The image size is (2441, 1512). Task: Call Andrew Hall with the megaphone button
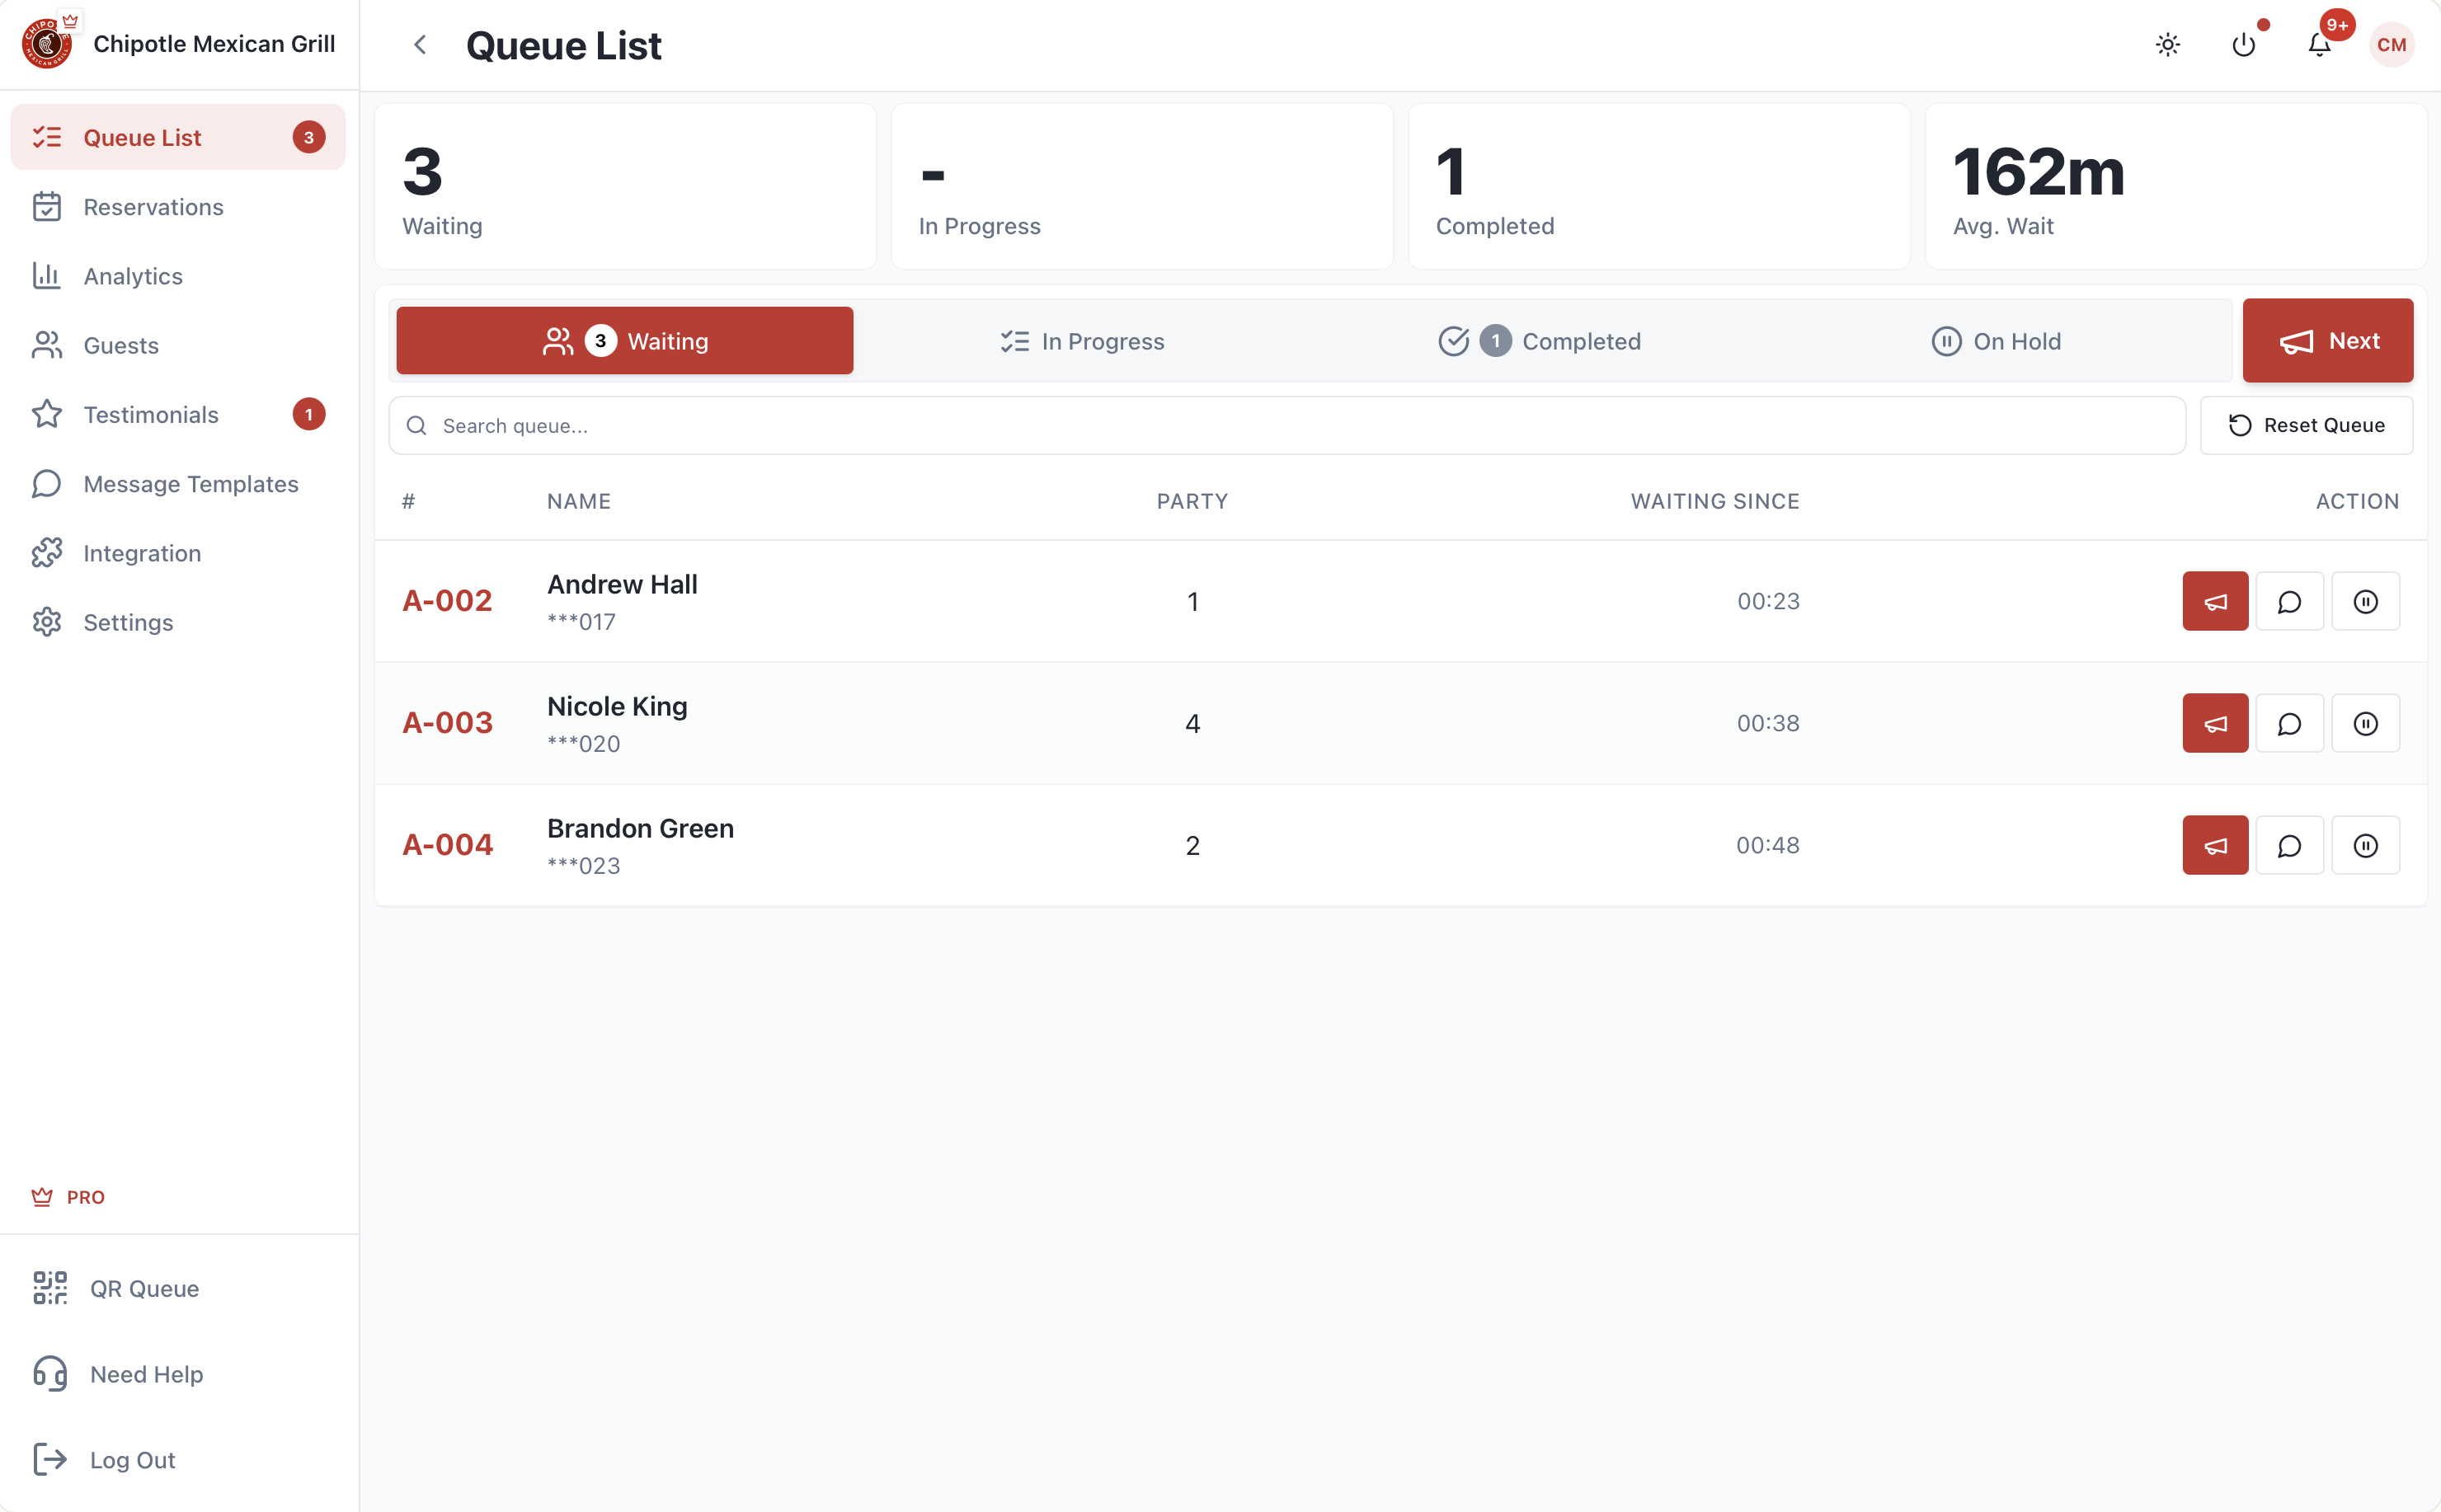pos(2214,601)
